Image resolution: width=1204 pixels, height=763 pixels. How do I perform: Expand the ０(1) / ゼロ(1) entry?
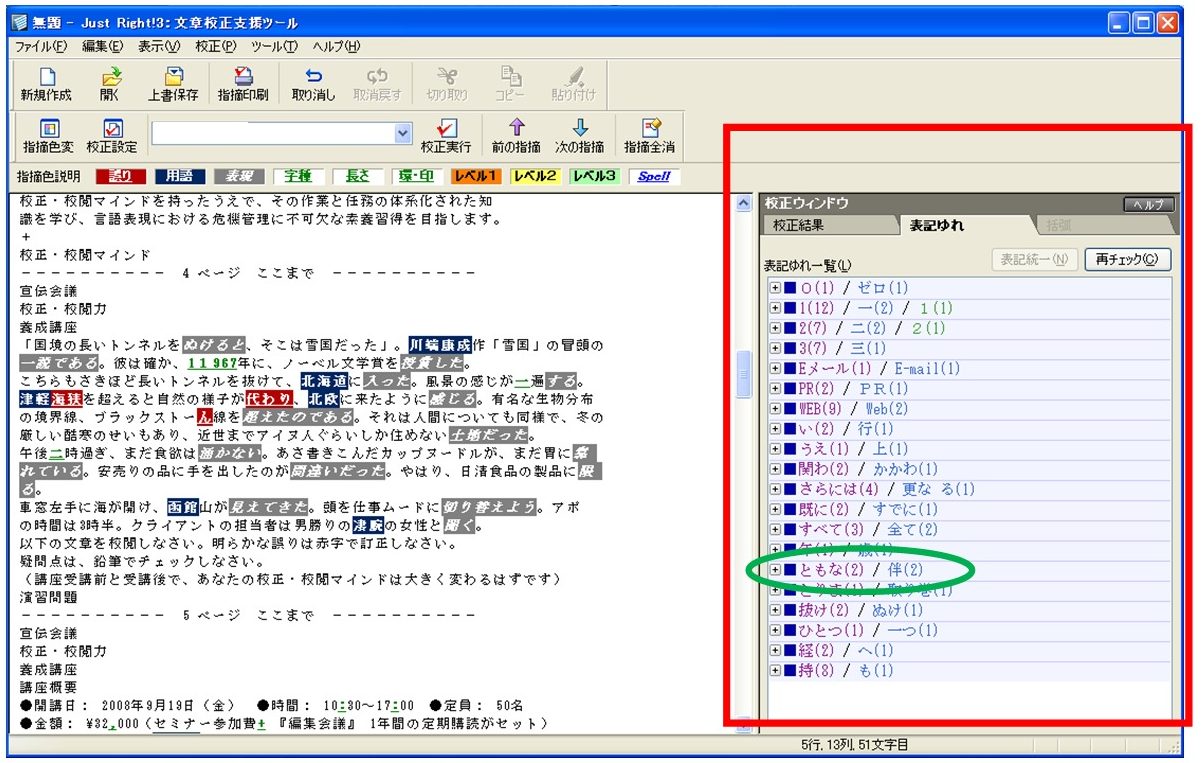[x=775, y=288]
